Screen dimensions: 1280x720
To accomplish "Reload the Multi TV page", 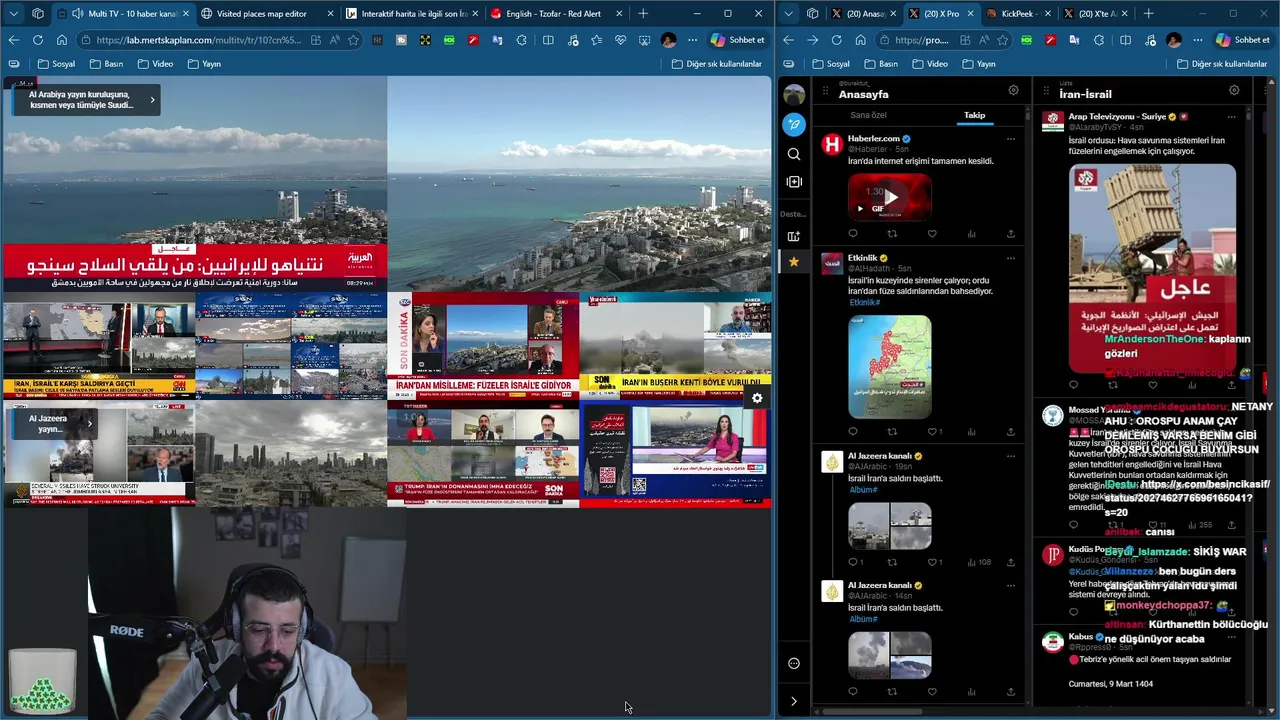I will 37,40.
